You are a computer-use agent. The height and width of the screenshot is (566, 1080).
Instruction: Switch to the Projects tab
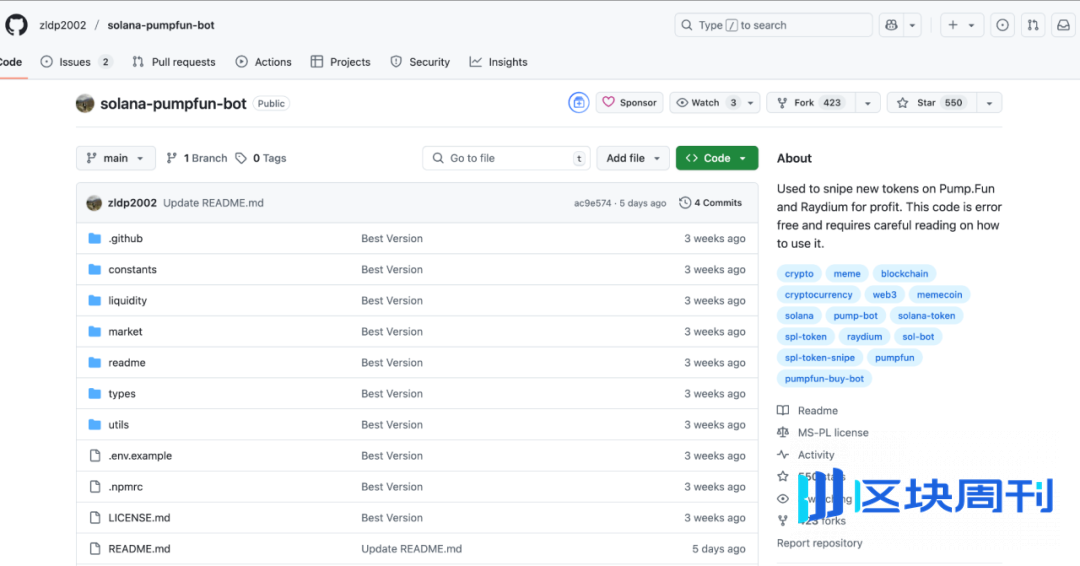(x=340, y=62)
